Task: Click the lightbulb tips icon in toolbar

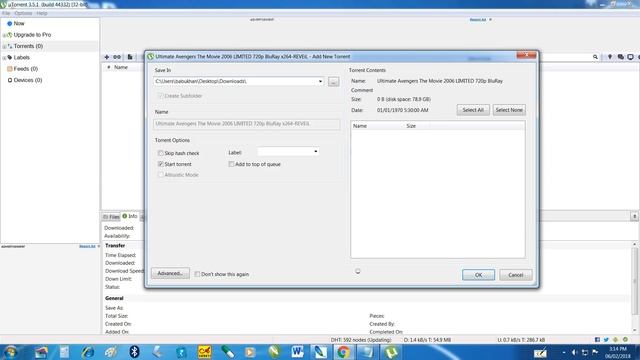Action: [x=610, y=57]
